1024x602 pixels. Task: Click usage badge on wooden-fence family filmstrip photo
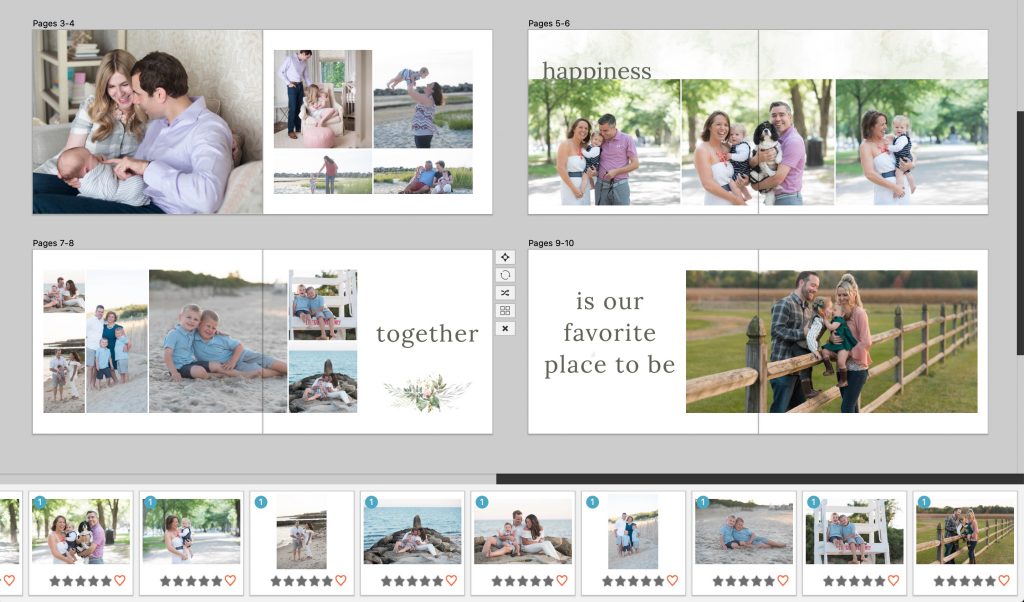tap(923, 502)
